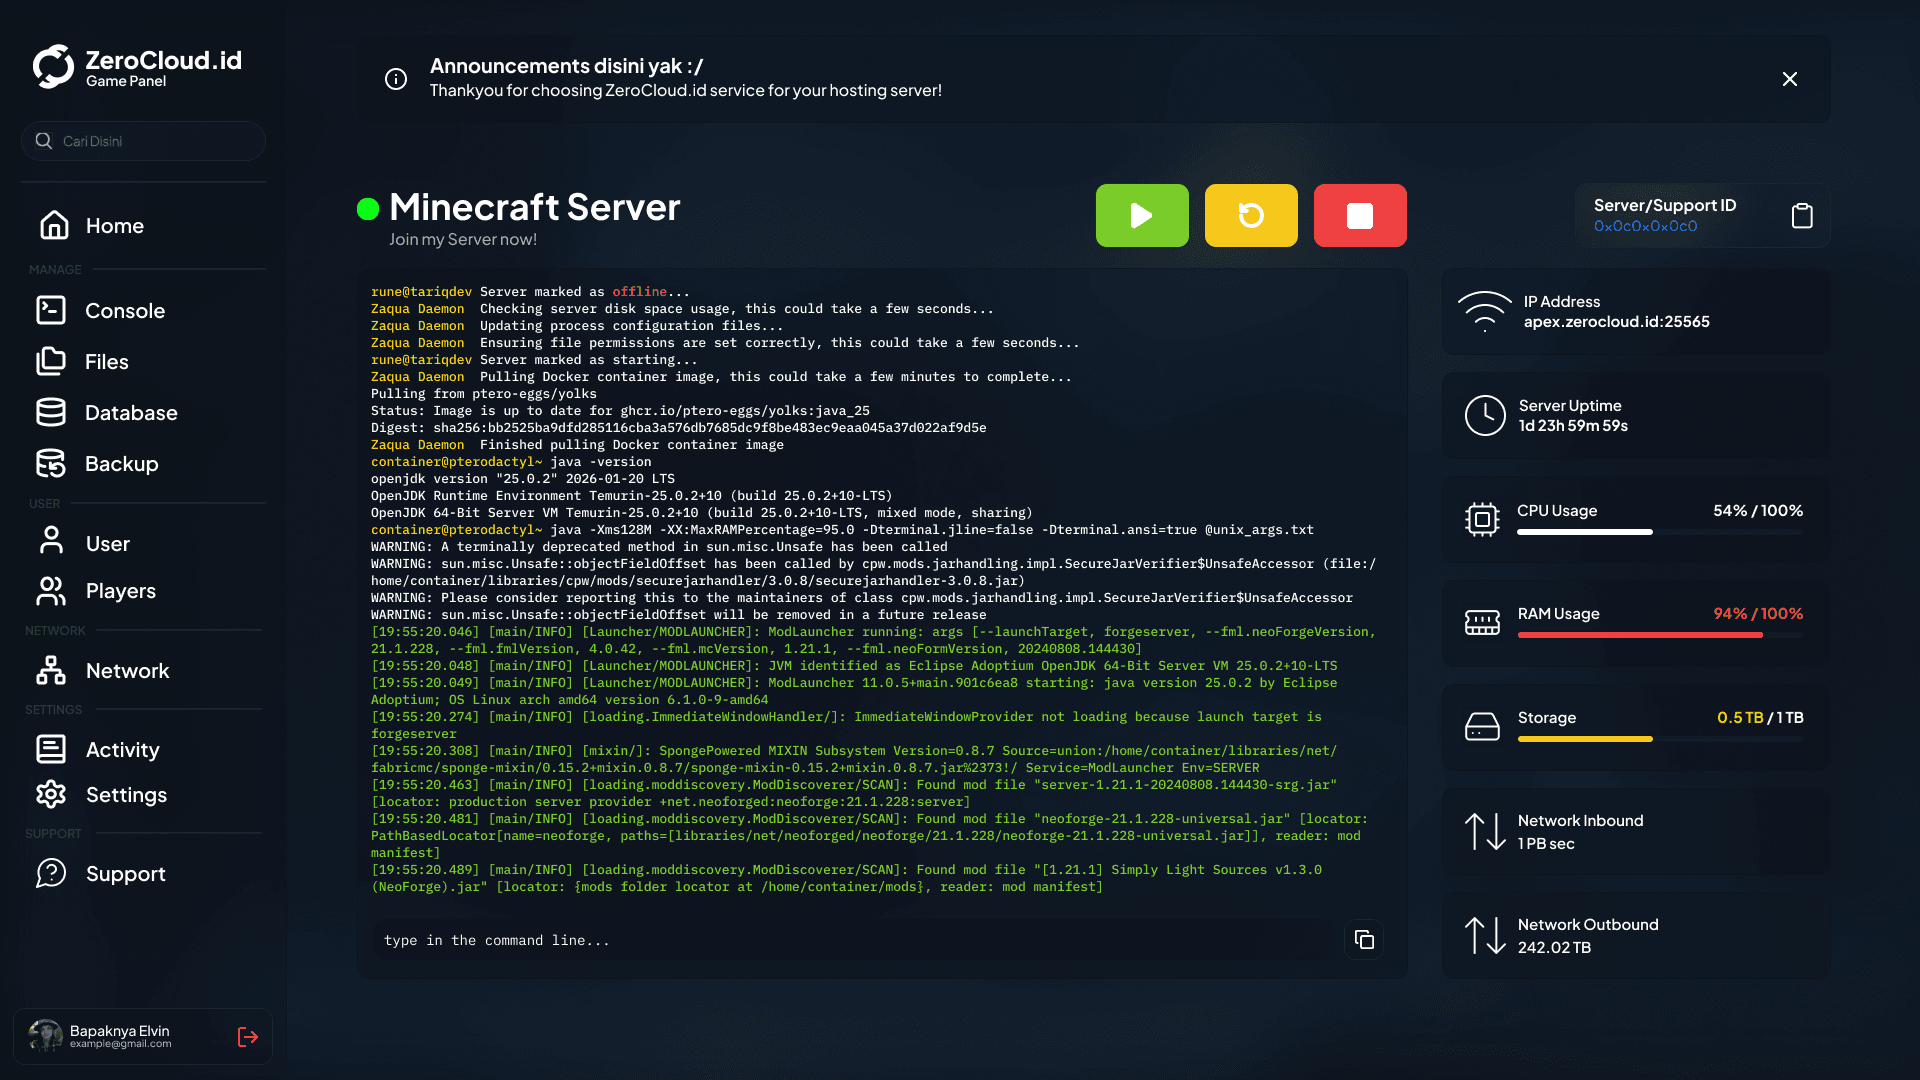This screenshot has height=1080, width=1920.
Task: Restart the server with yellow reload button
Action: click(1251, 215)
